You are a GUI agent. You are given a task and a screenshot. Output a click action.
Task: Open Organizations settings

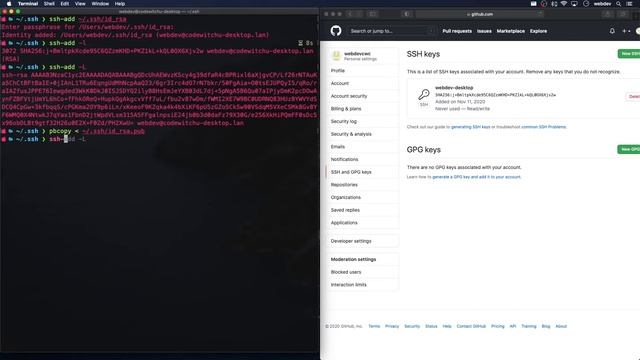click(x=362, y=197)
